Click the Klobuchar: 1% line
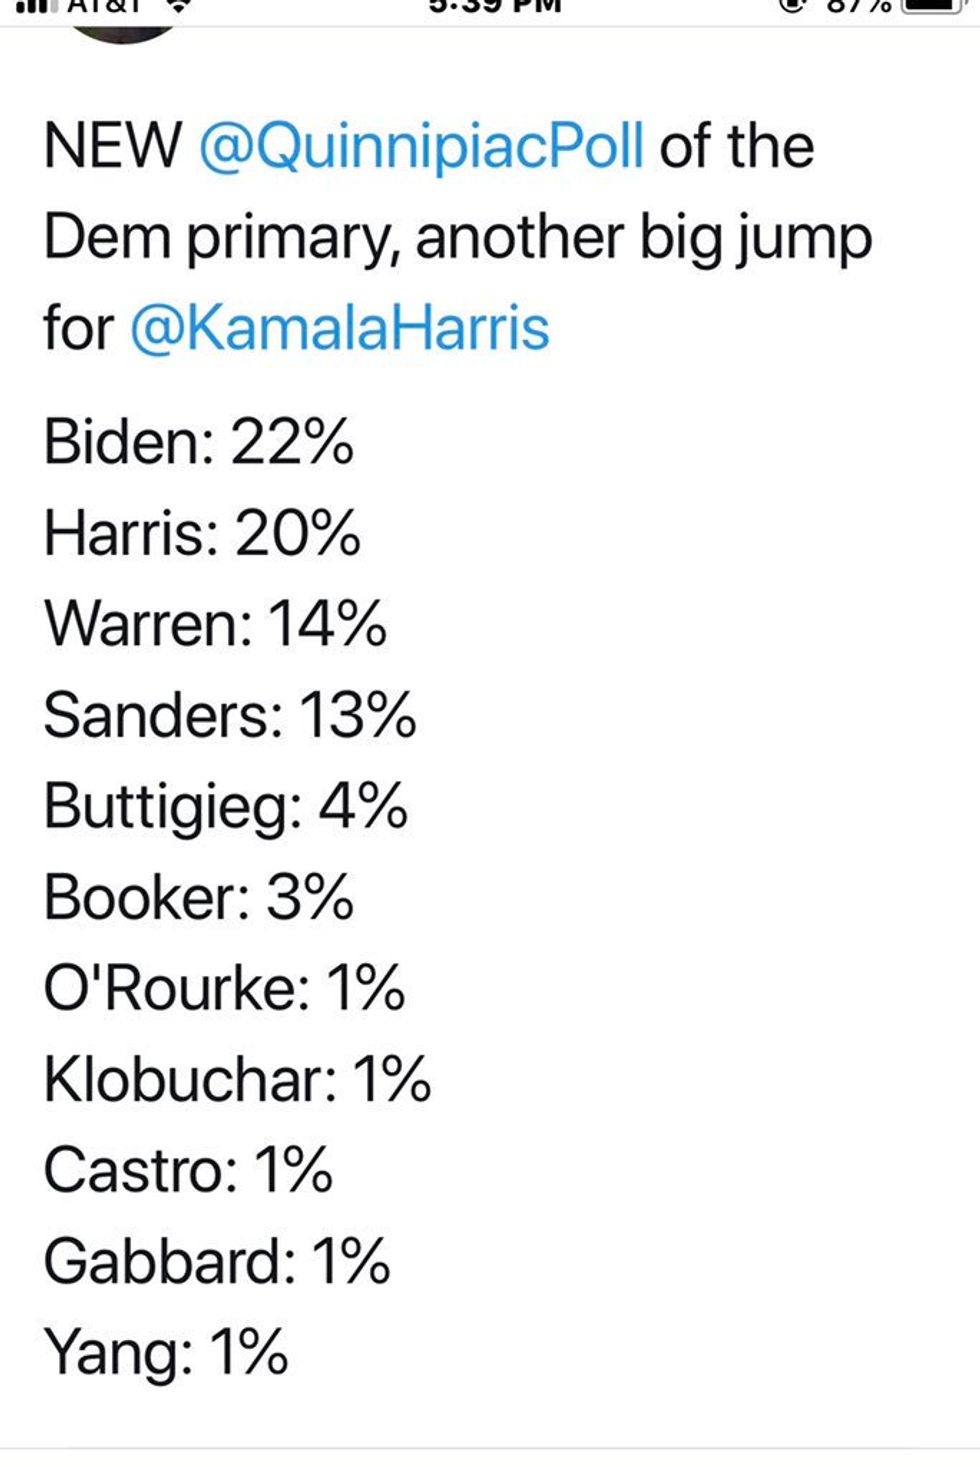Image resolution: width=980 pixels, height=1467 pixels. (x=237, y=1079)
